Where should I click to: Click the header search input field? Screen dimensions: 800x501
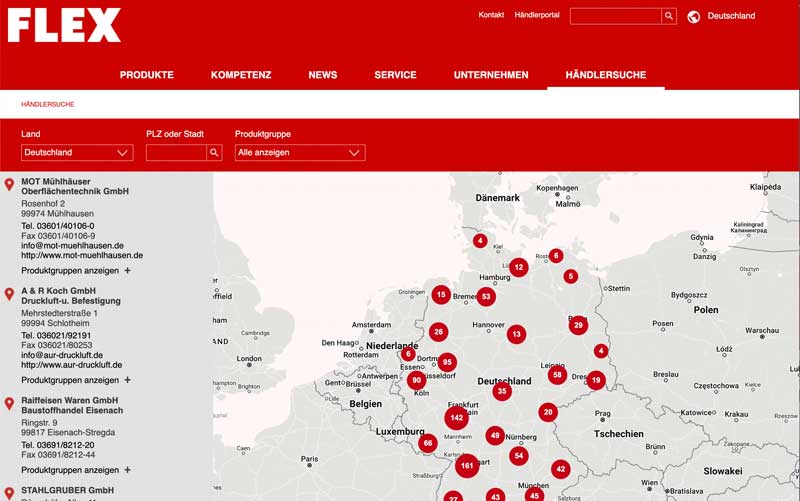pos(616,16)
